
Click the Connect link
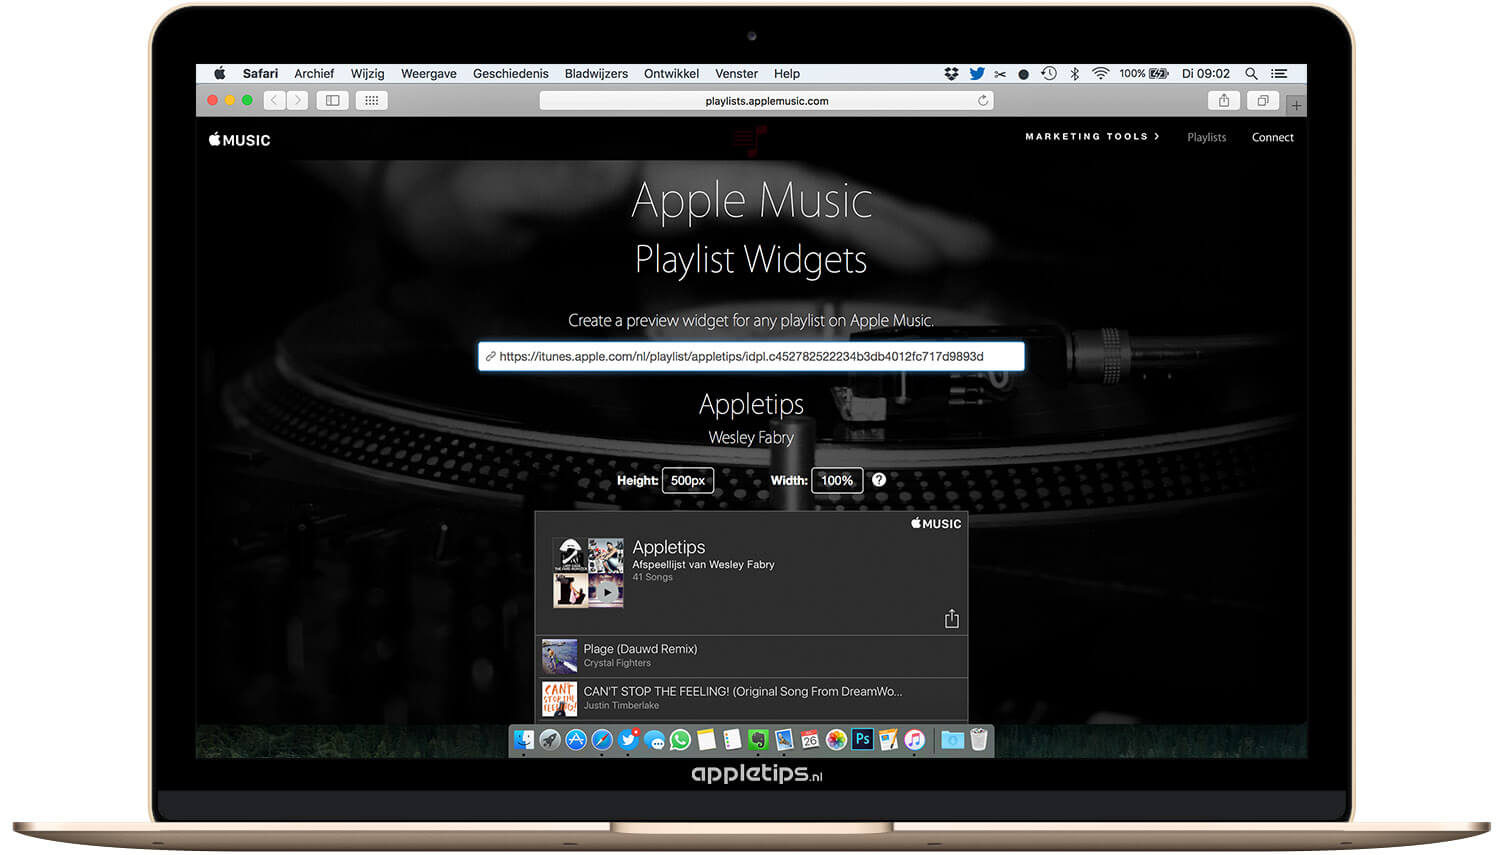[x=1272, y=137]
